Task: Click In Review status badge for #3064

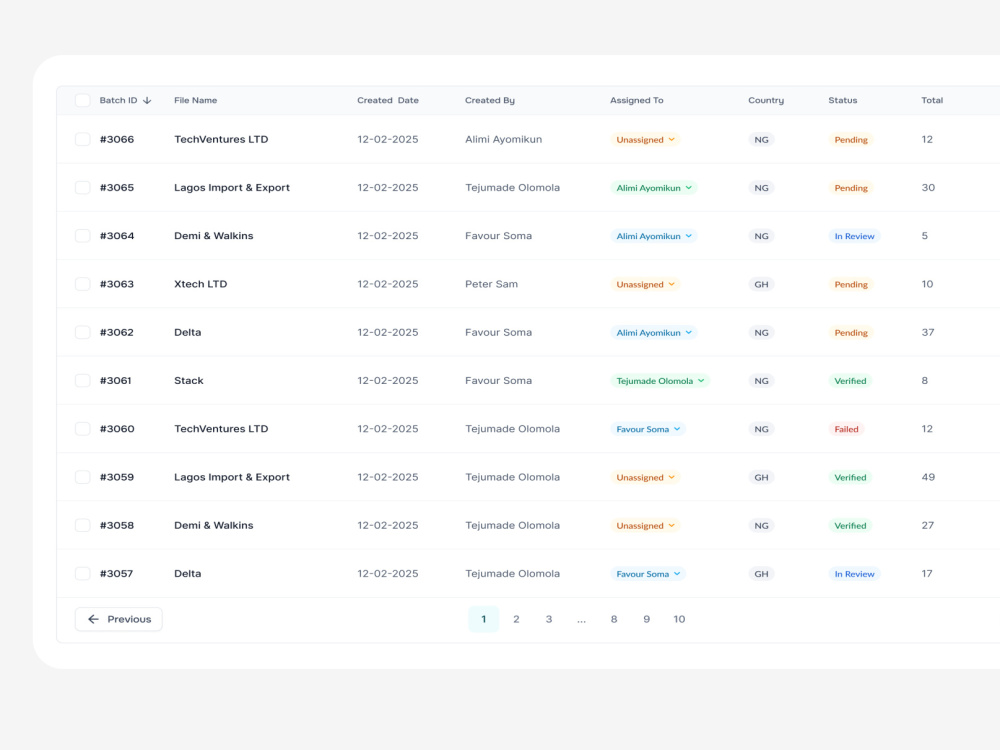Action: [855, 236]
